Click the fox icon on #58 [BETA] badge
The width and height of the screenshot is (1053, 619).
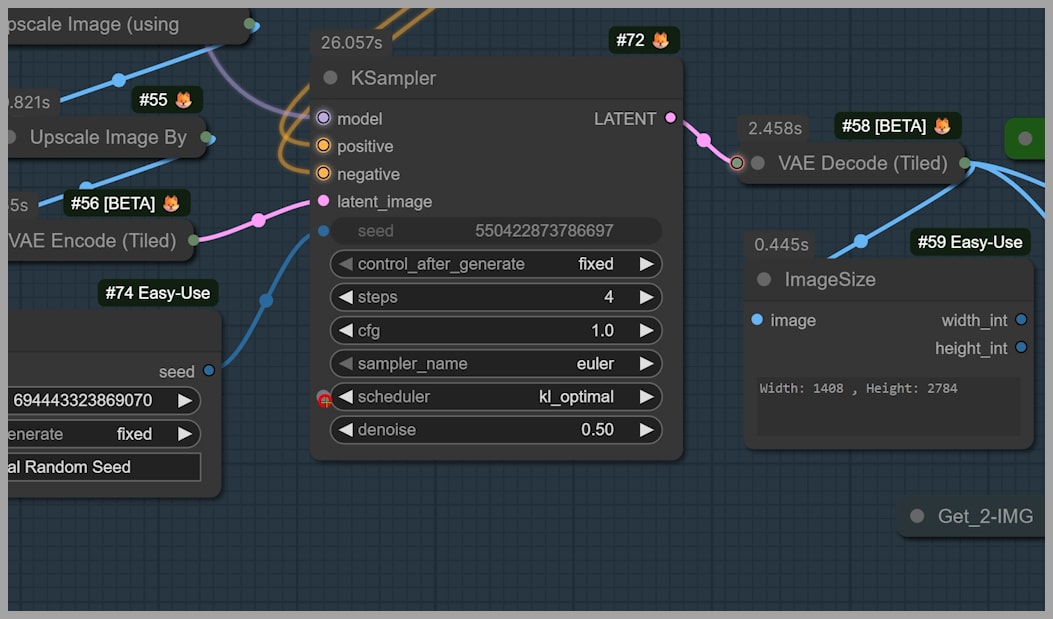click(942, 126)
